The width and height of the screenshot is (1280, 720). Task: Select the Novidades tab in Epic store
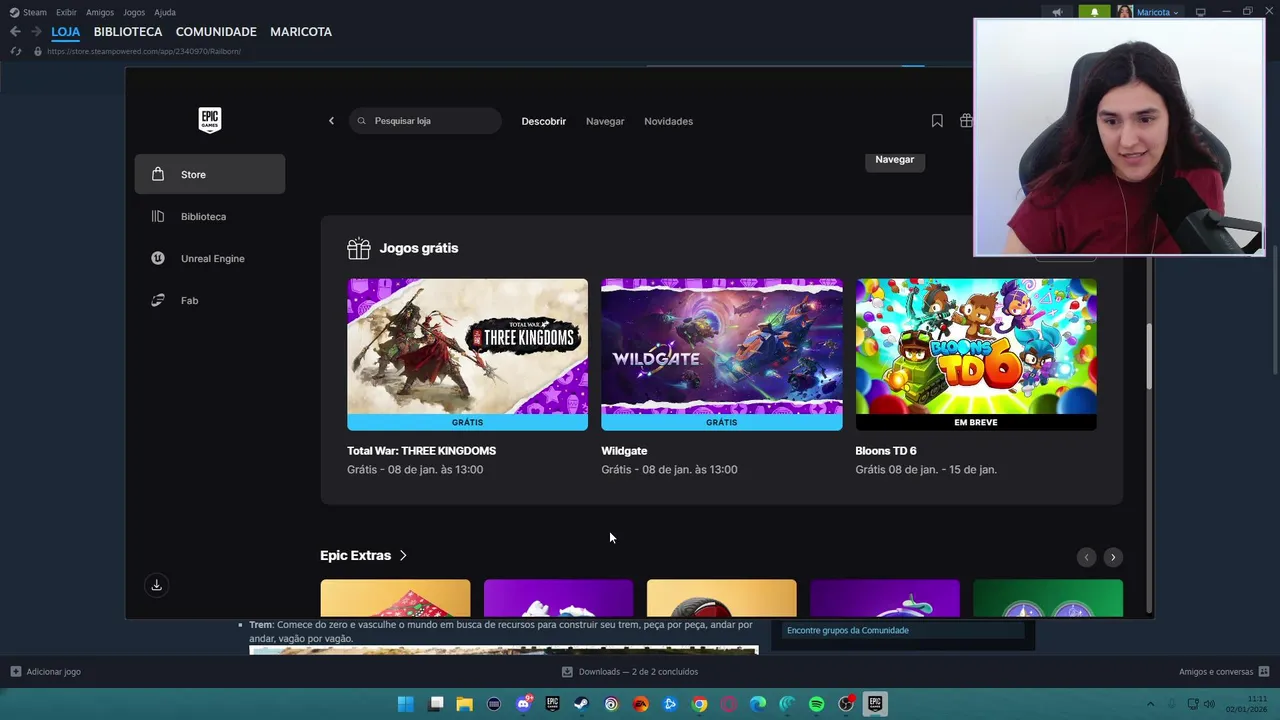point(668,121)
